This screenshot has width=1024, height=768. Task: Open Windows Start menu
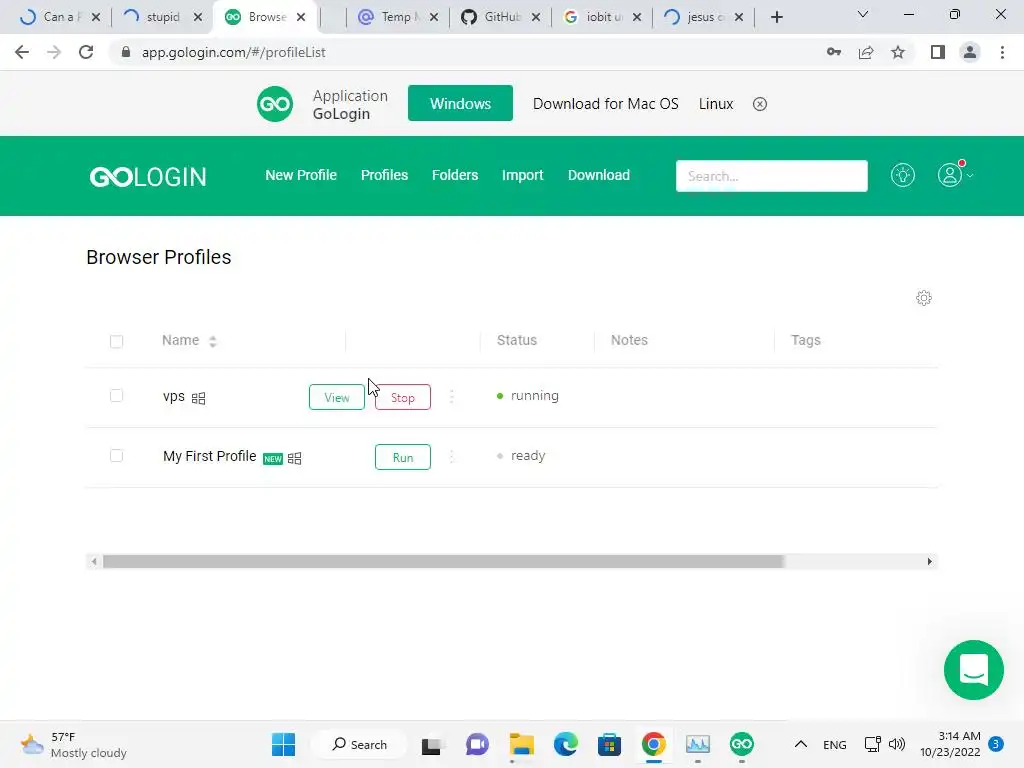pos(283,744)
